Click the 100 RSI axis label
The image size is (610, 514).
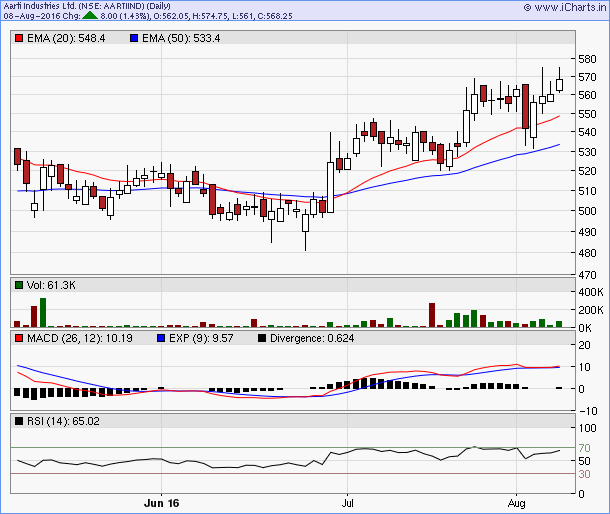point(587,428)
